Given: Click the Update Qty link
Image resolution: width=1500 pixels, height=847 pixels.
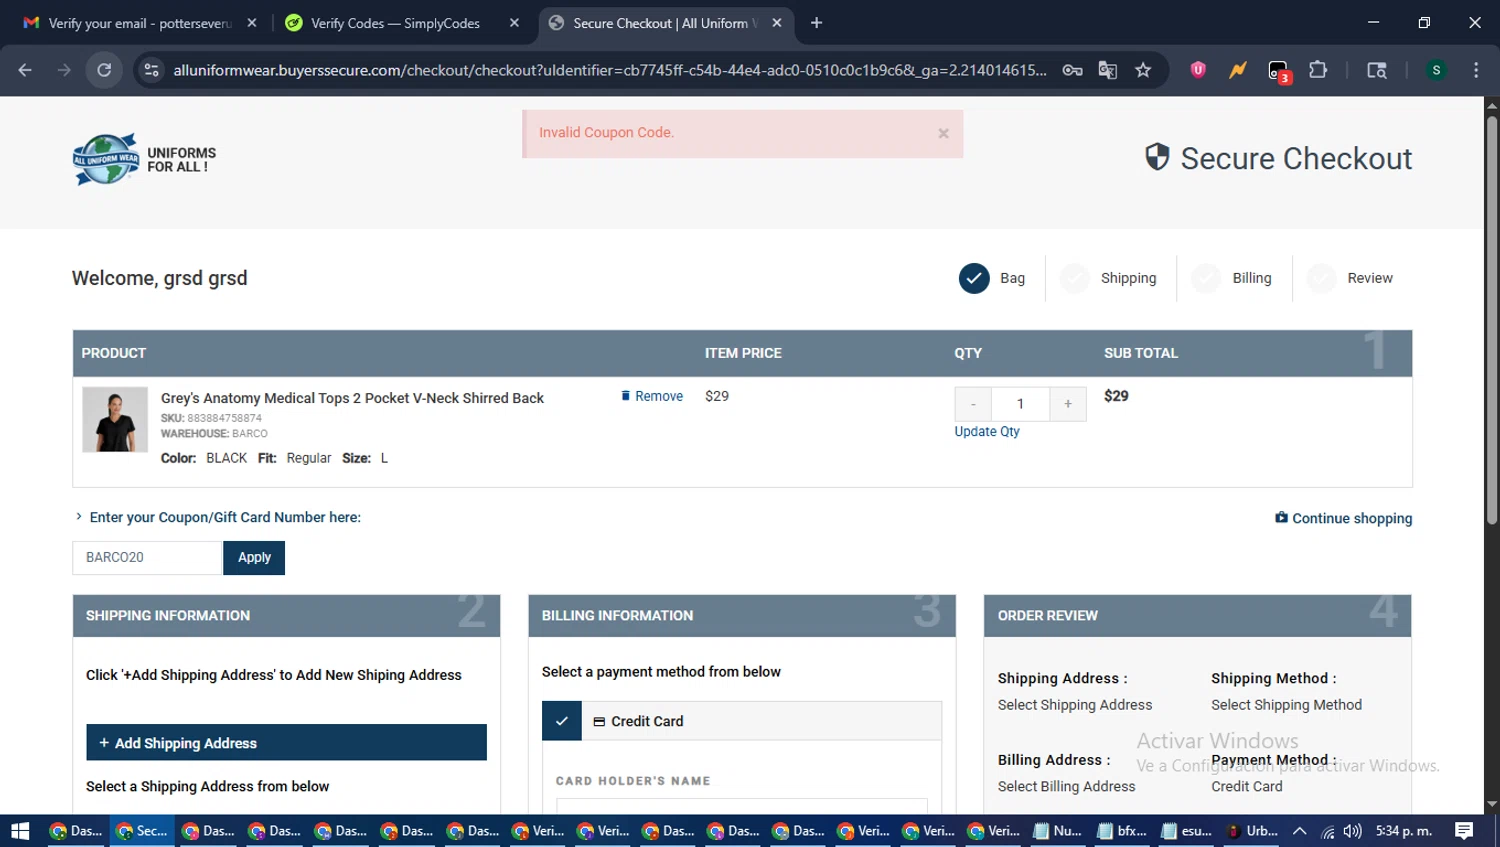Looking at the screenshot, I should point(987,432).
